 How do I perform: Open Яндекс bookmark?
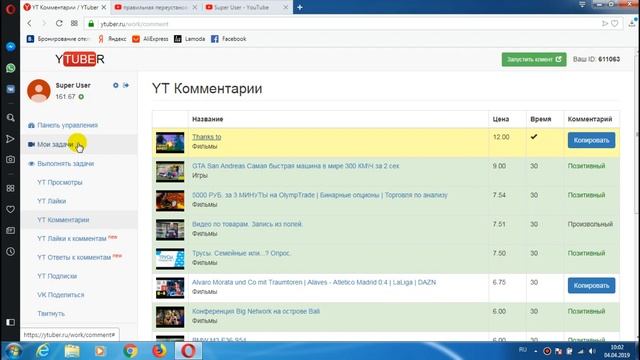pos(112,39)
